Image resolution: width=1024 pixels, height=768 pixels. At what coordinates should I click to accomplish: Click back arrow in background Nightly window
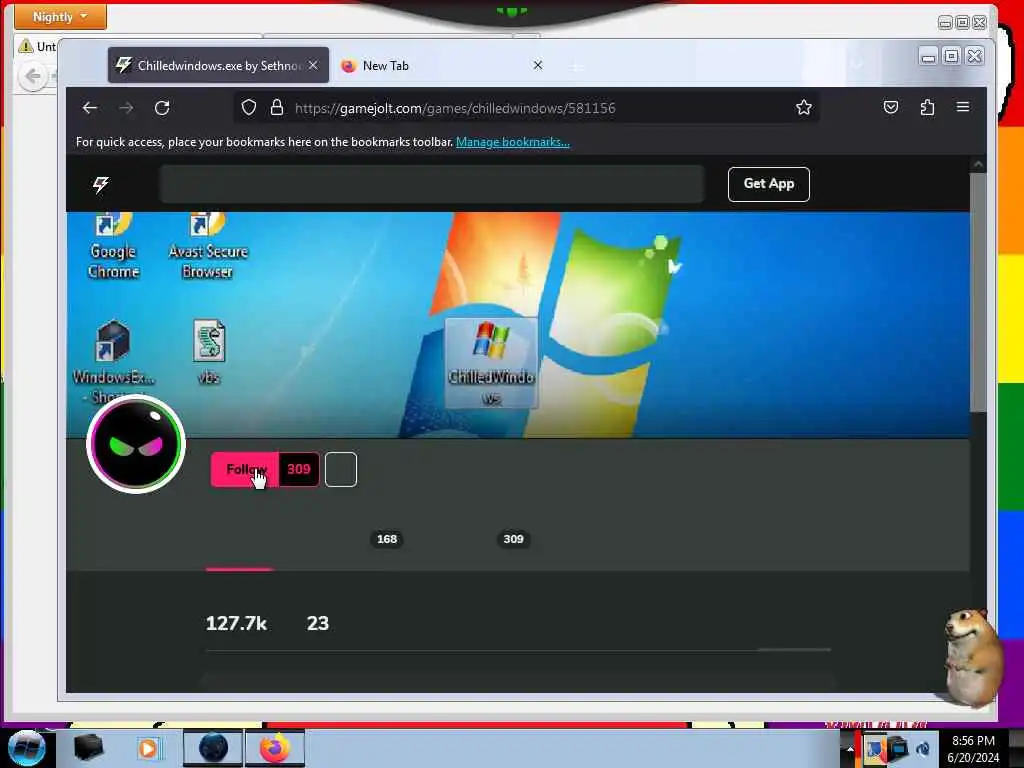coord(33,76)
